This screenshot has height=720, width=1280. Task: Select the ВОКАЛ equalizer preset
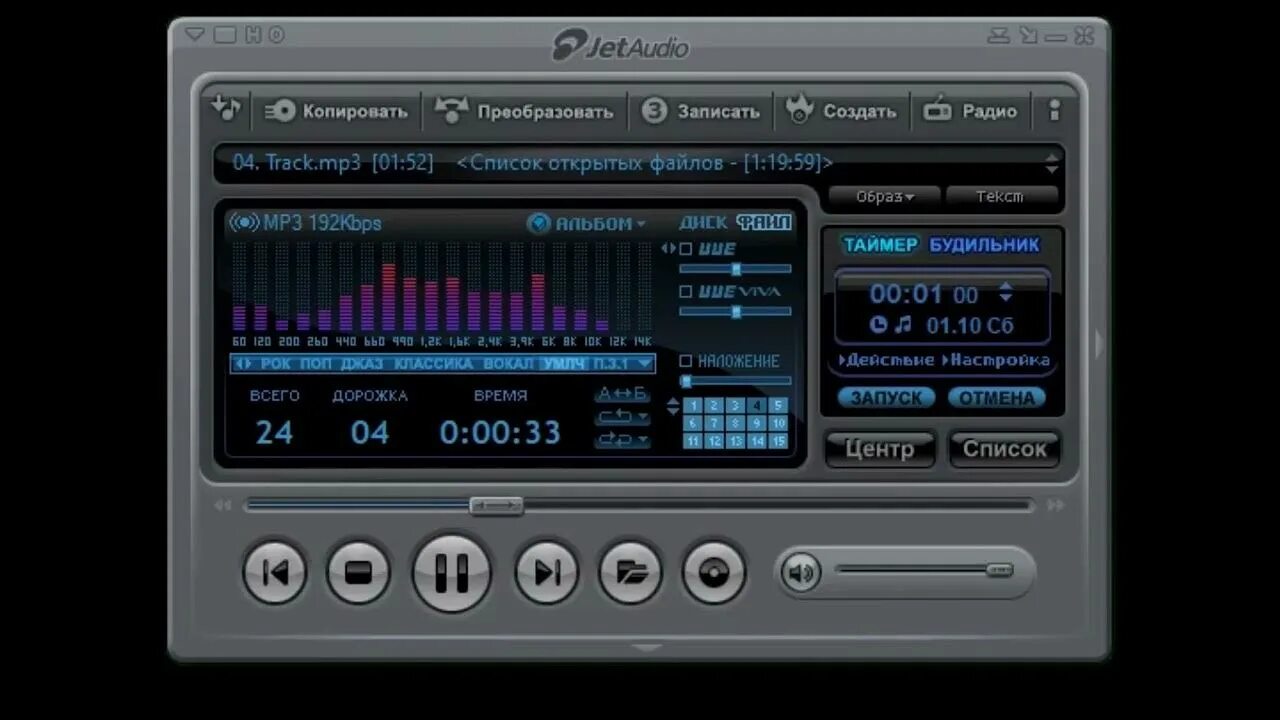(x=509, y=364)
